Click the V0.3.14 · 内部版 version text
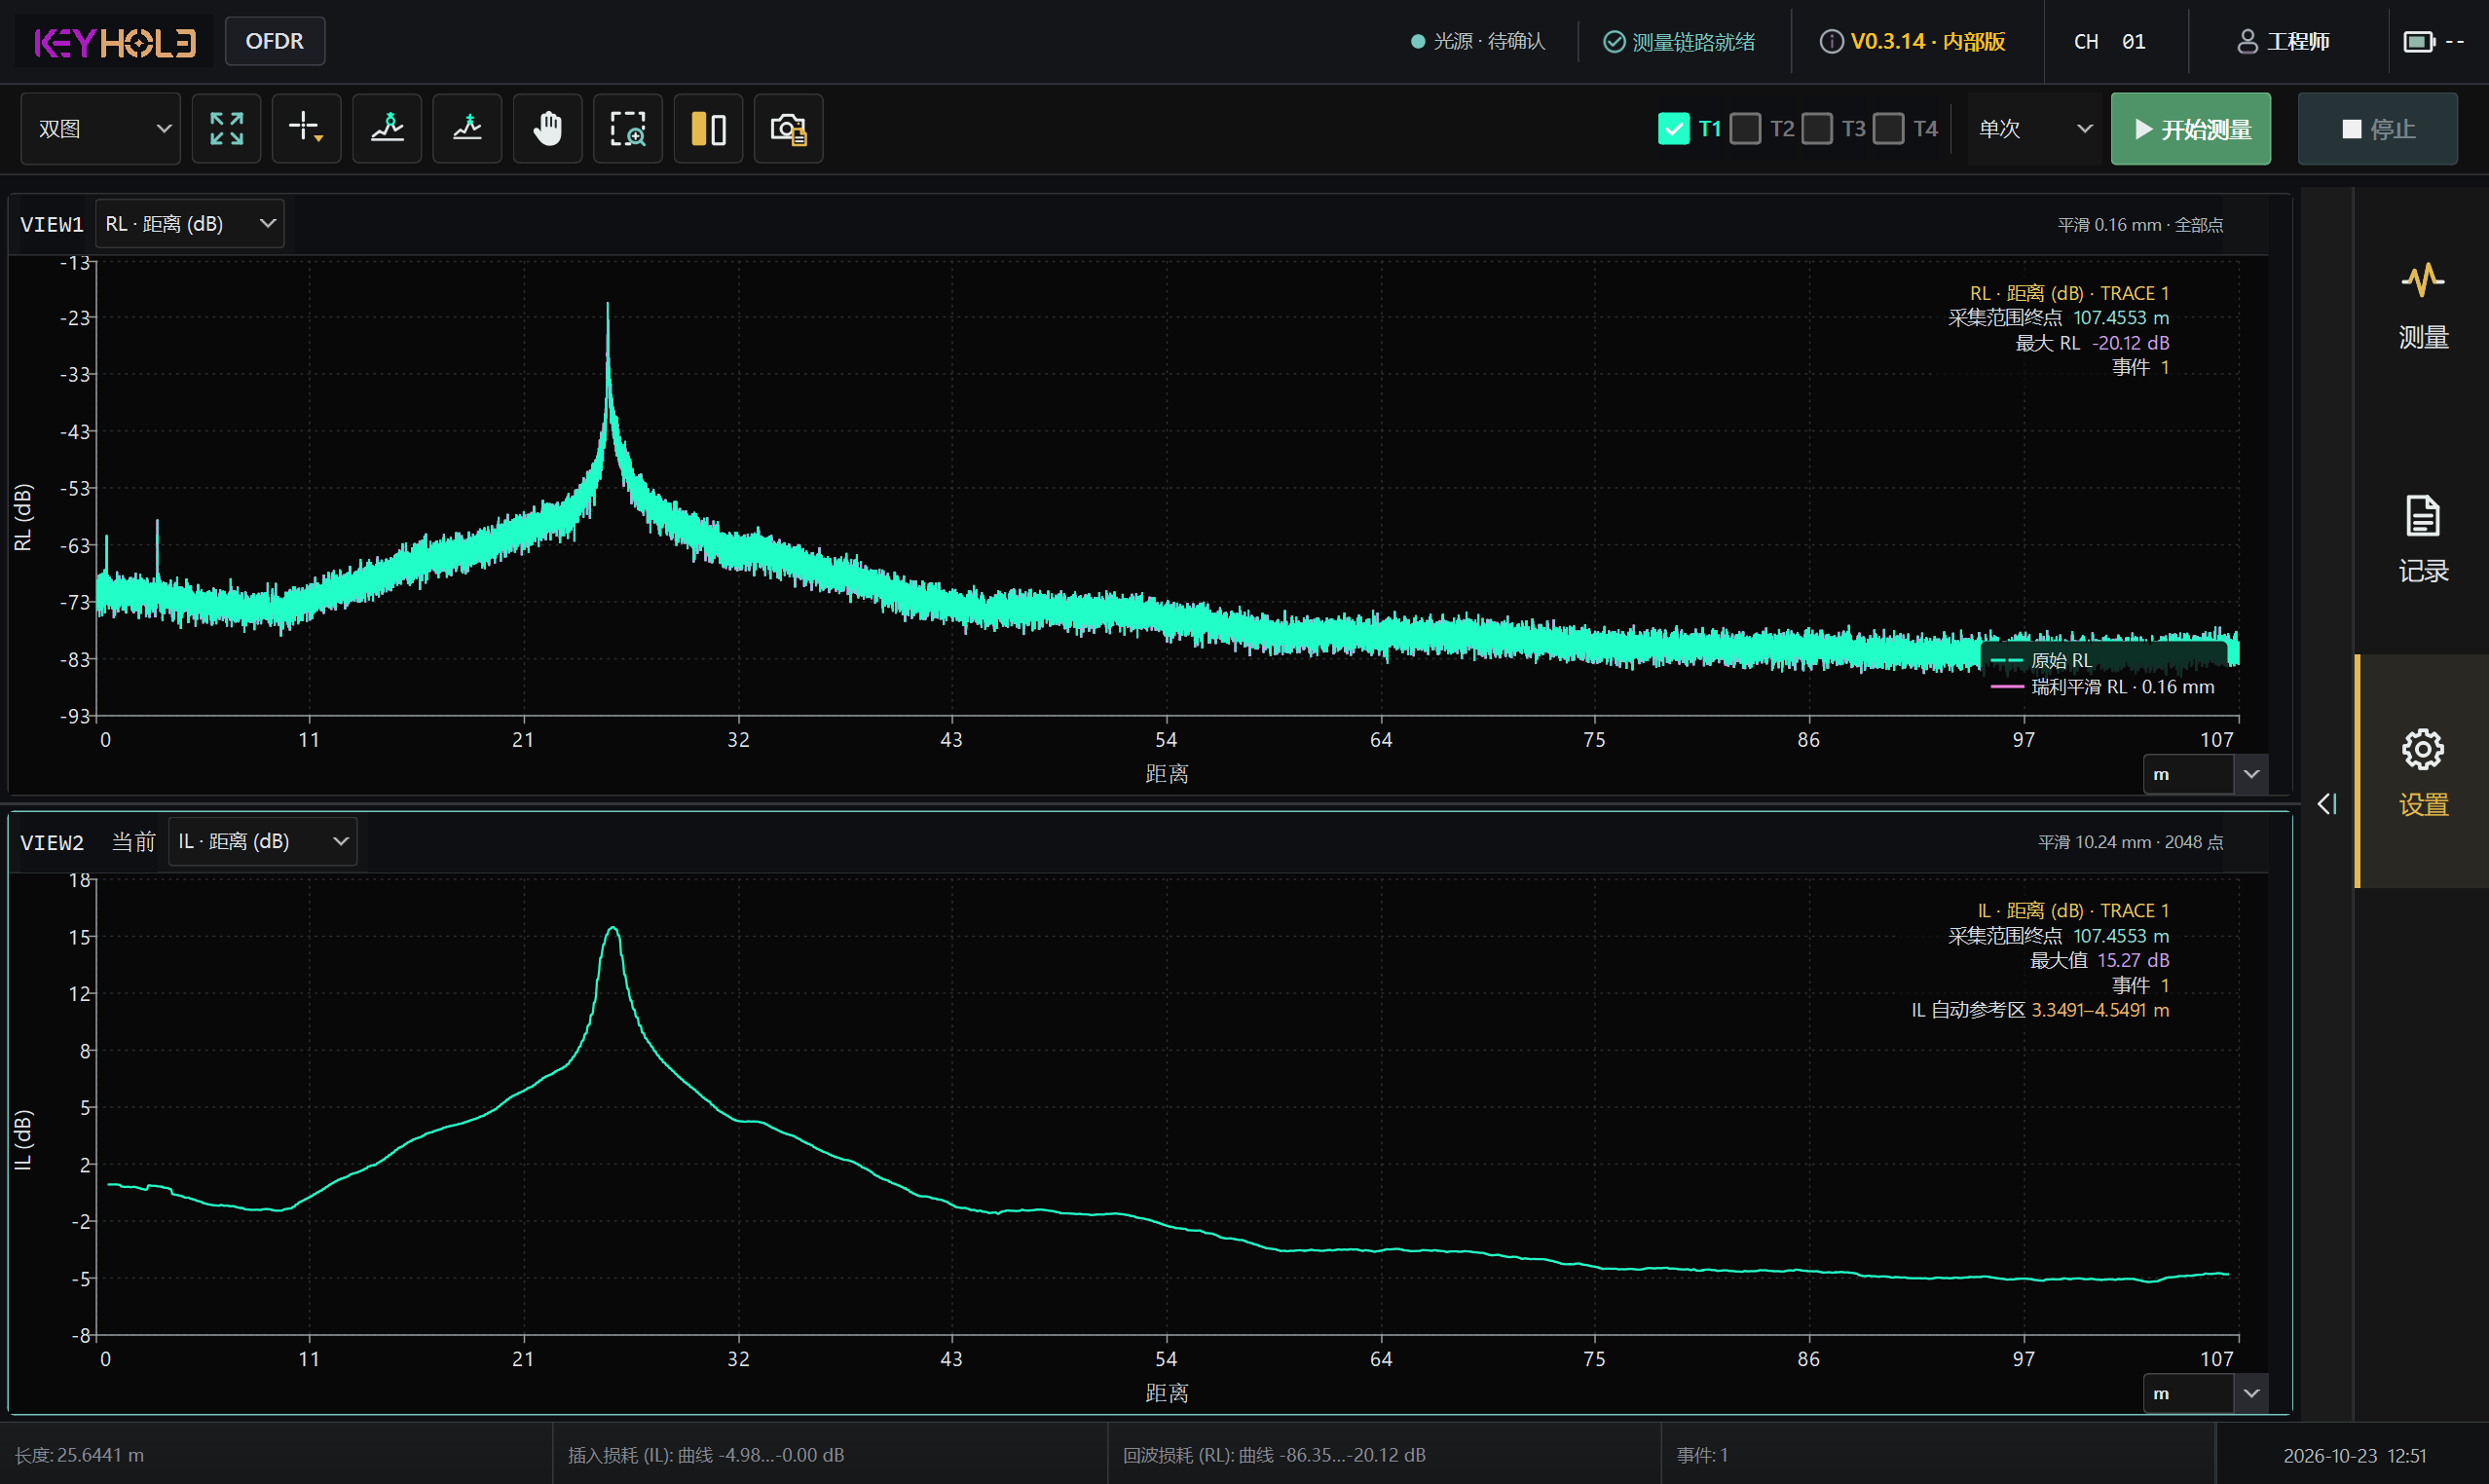Image resolution: width=2489 pixels, height=1484 pixels. click(1927, 41)
